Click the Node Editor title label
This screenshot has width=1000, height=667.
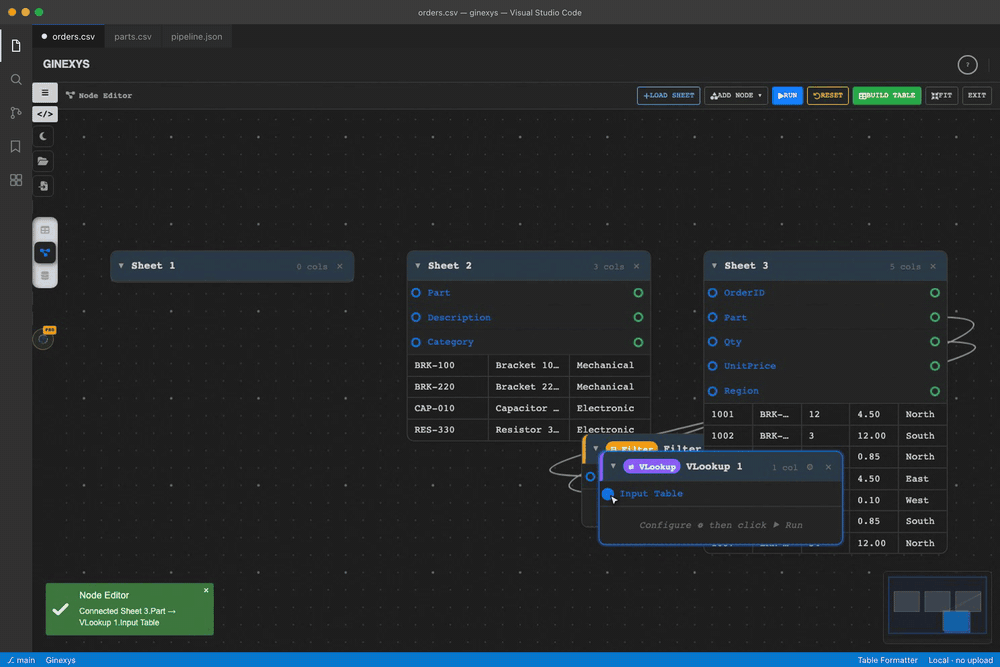[105, 96]
